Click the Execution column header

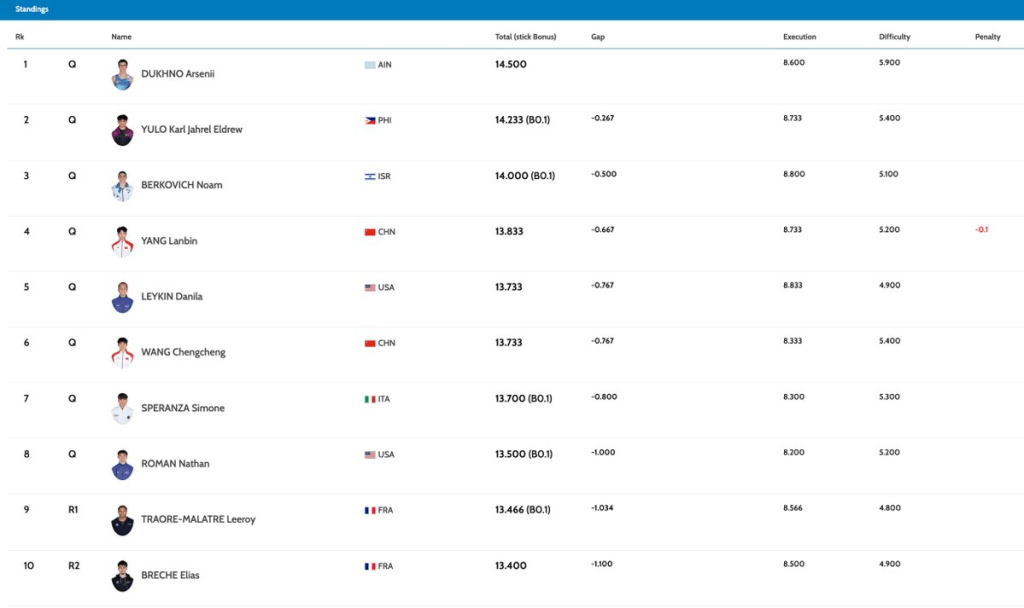point(799,37)
